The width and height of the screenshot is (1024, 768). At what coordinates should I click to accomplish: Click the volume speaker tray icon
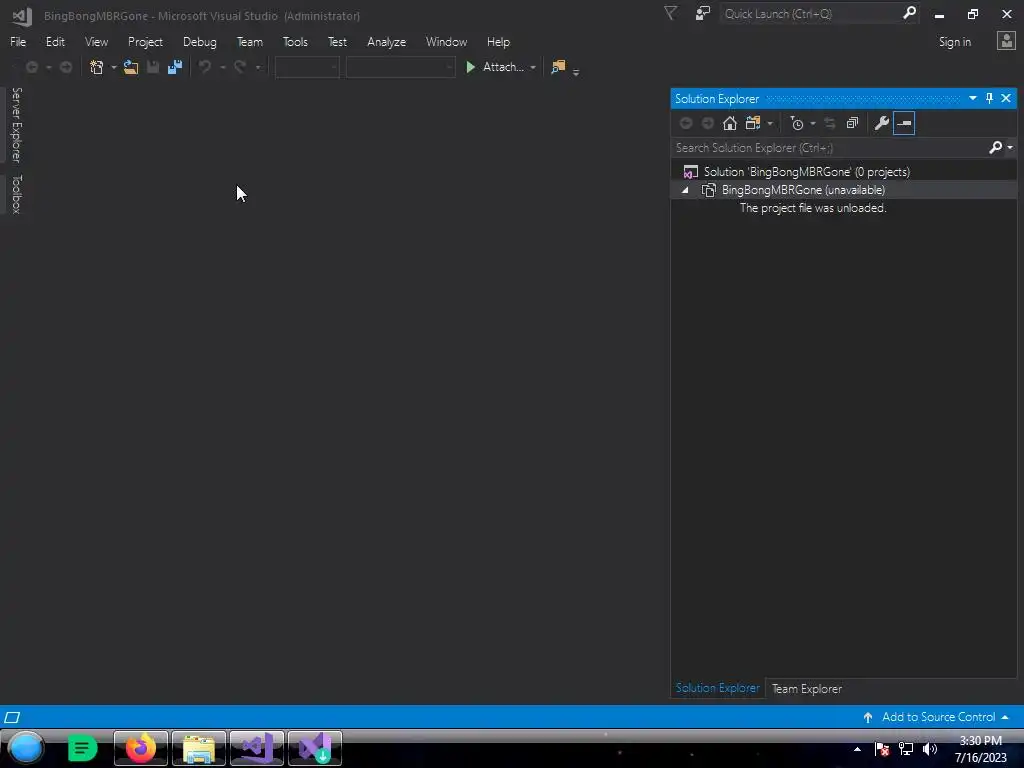929,749
